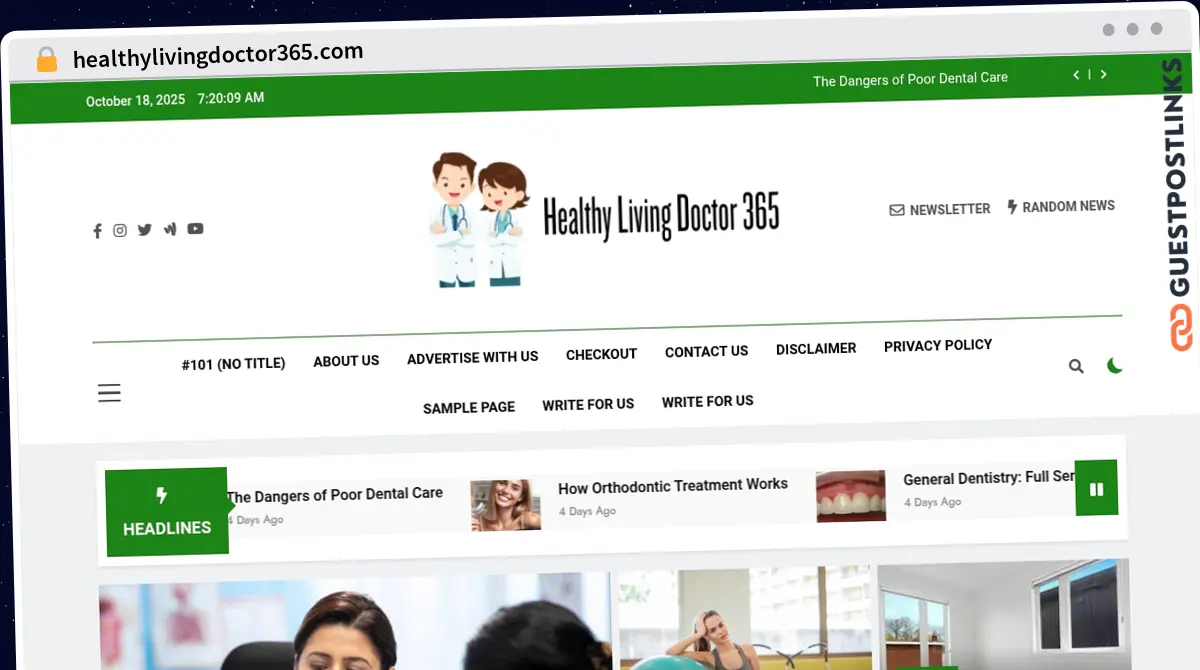Click the search magnifier icon
Image resolution: width=1200 pixels, height=670 pixels.
coord(1076,366)
